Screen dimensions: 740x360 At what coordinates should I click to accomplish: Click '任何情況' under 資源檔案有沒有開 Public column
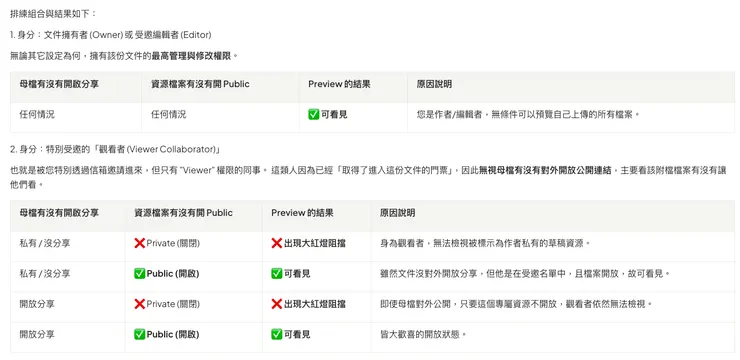(x=168, y=114)
